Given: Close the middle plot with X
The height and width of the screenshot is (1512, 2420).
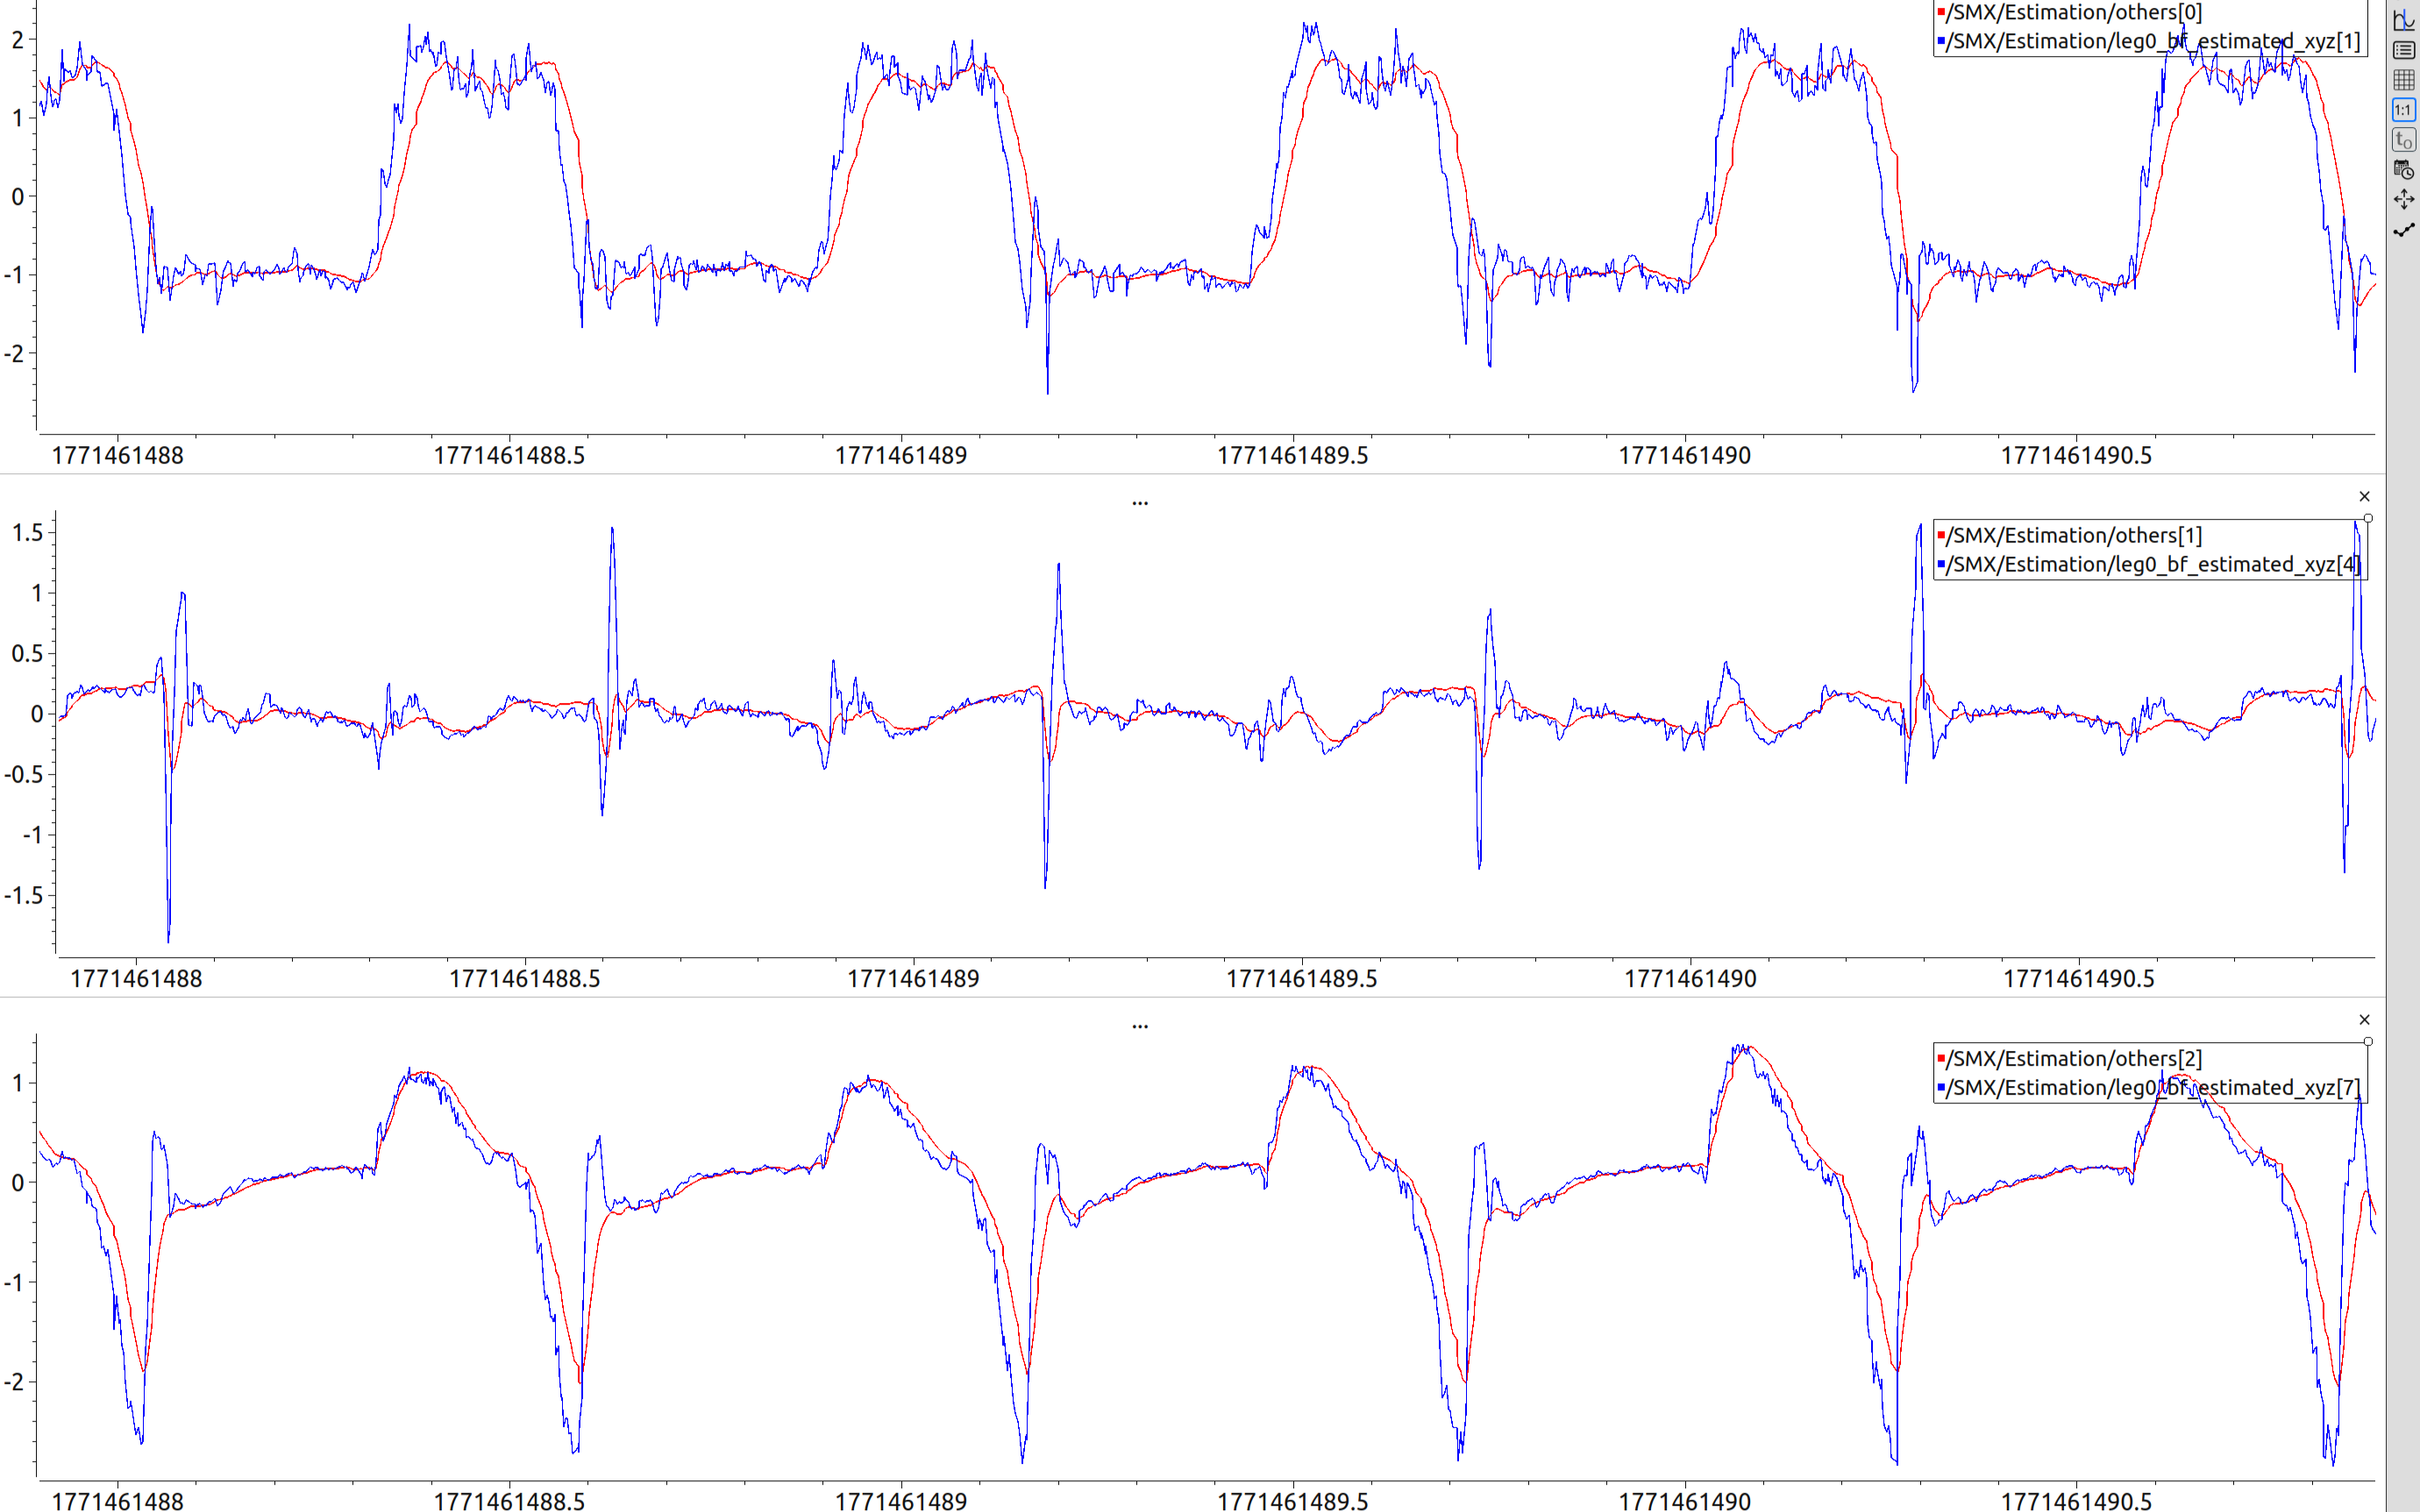Looking at the screenshot, I should click(x=2364, y=497).
